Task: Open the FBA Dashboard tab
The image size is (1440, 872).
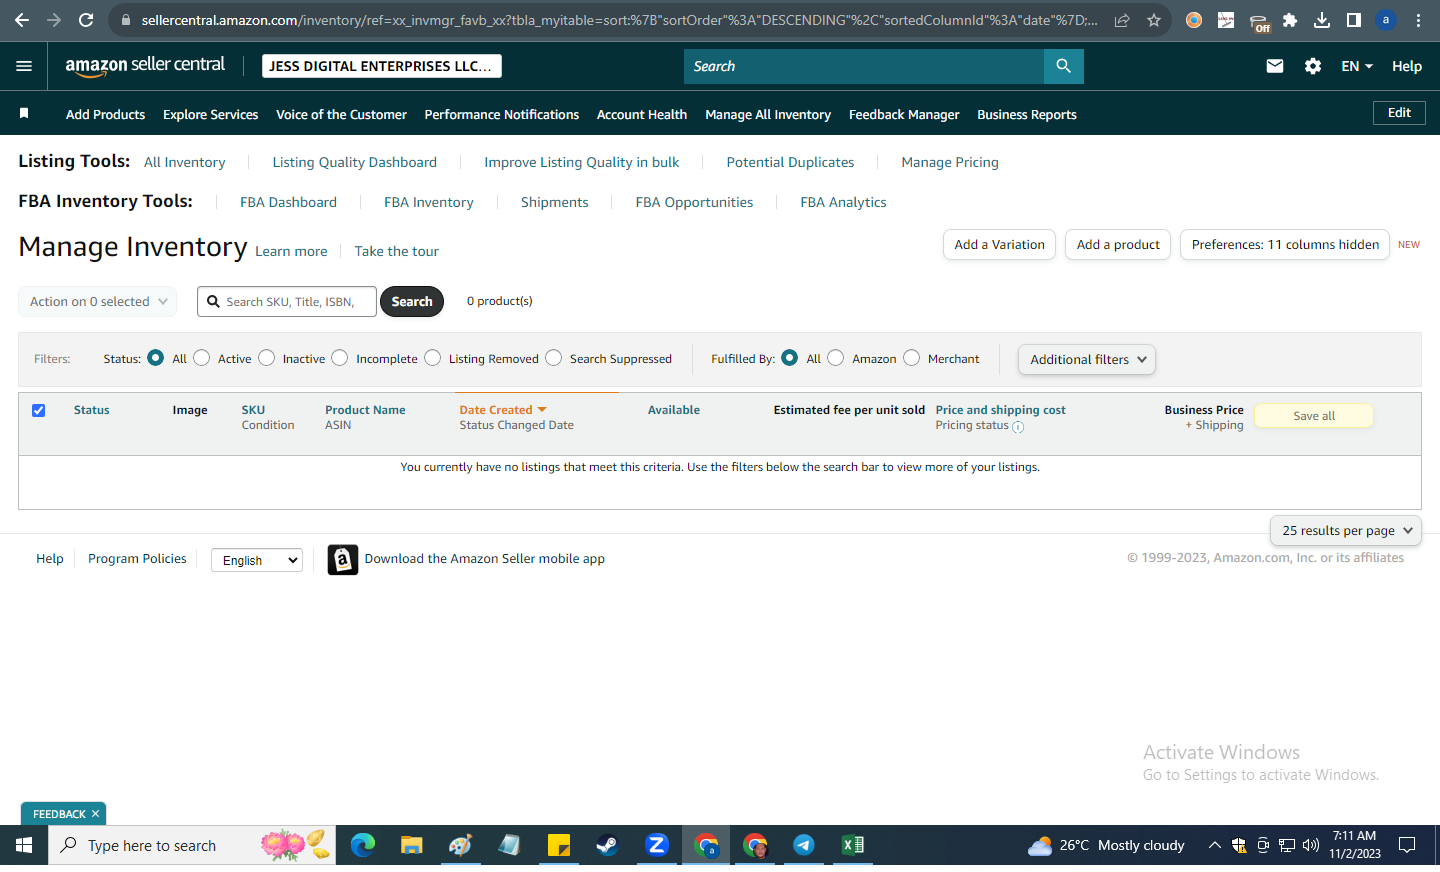Action: click(288, 202)
